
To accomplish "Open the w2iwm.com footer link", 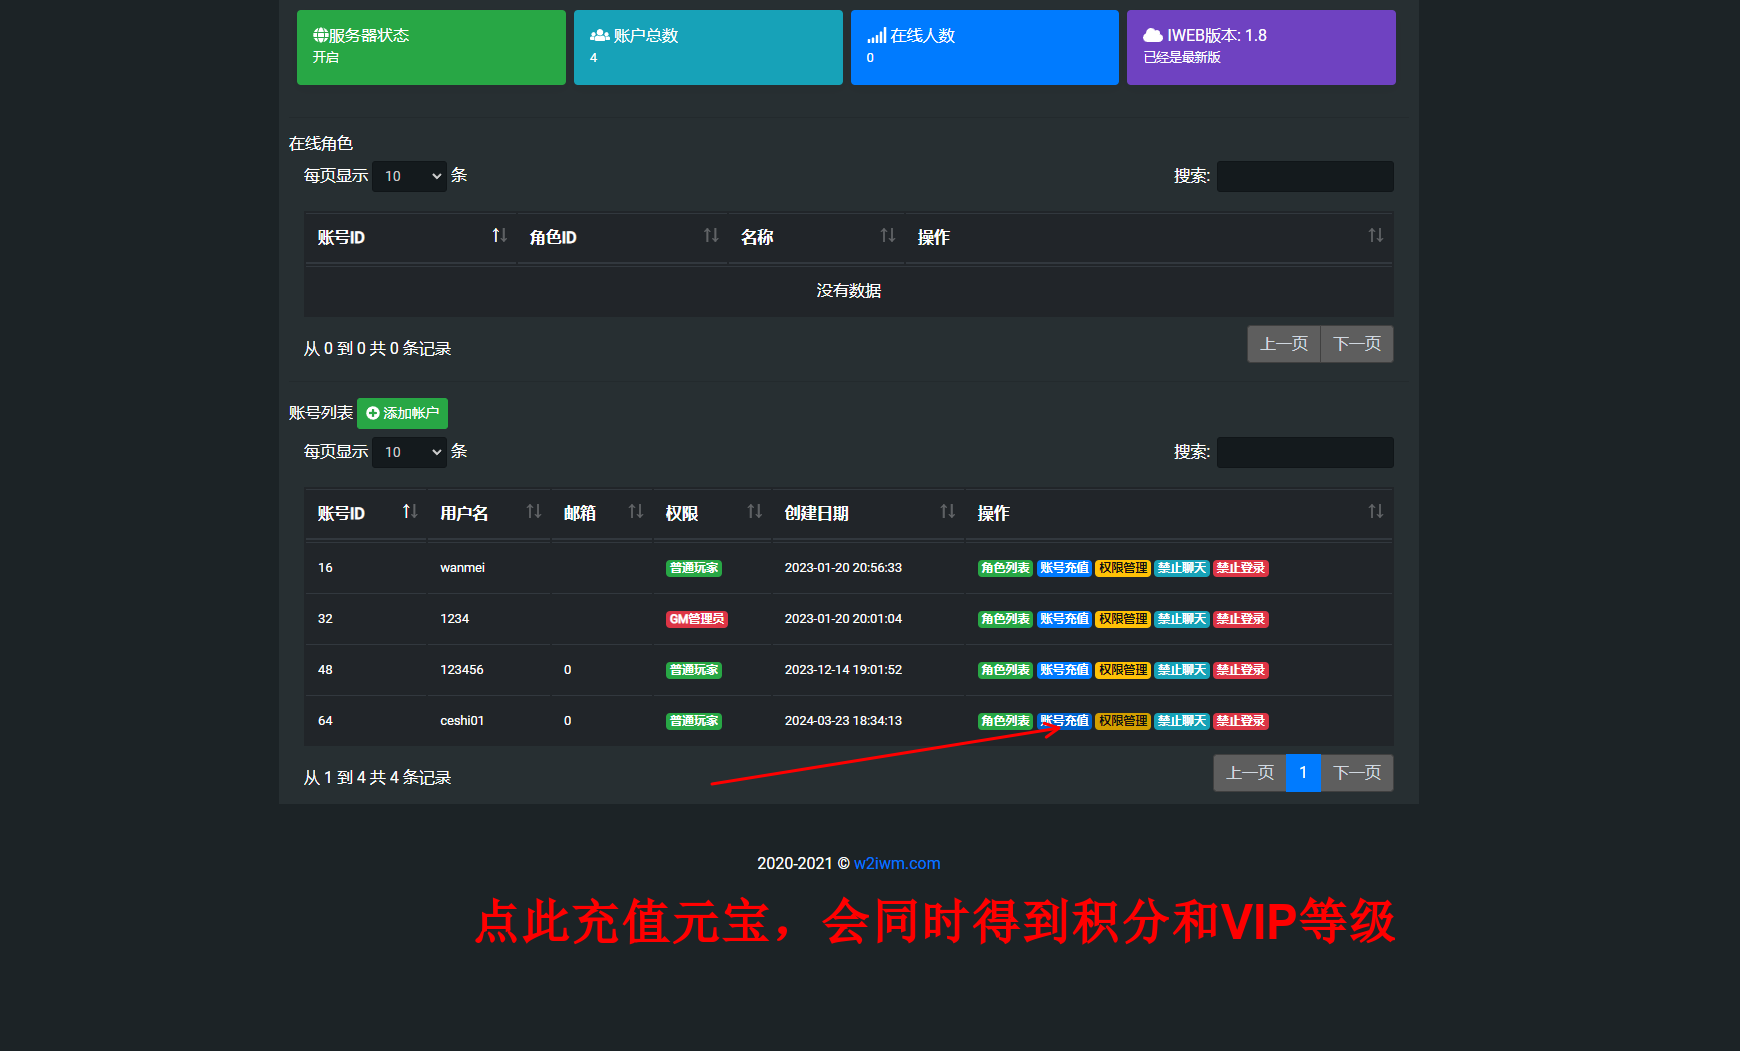I will pos(896,863).
